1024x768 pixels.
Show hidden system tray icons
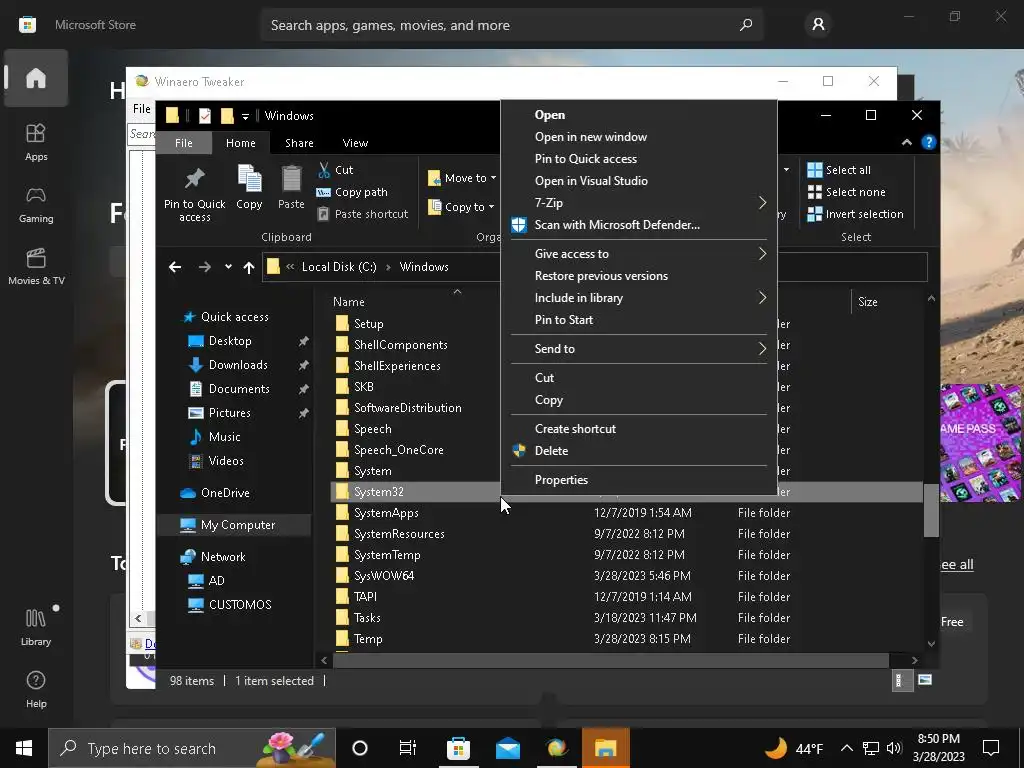[x=846, y=748]
